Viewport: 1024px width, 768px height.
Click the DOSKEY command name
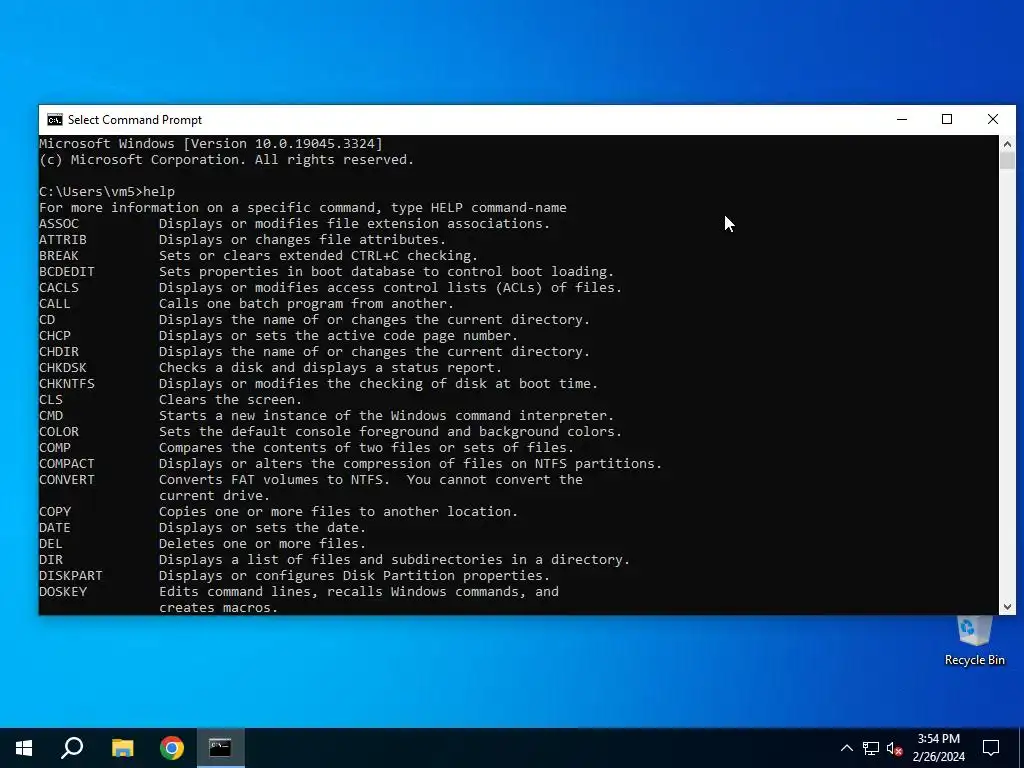63,592
